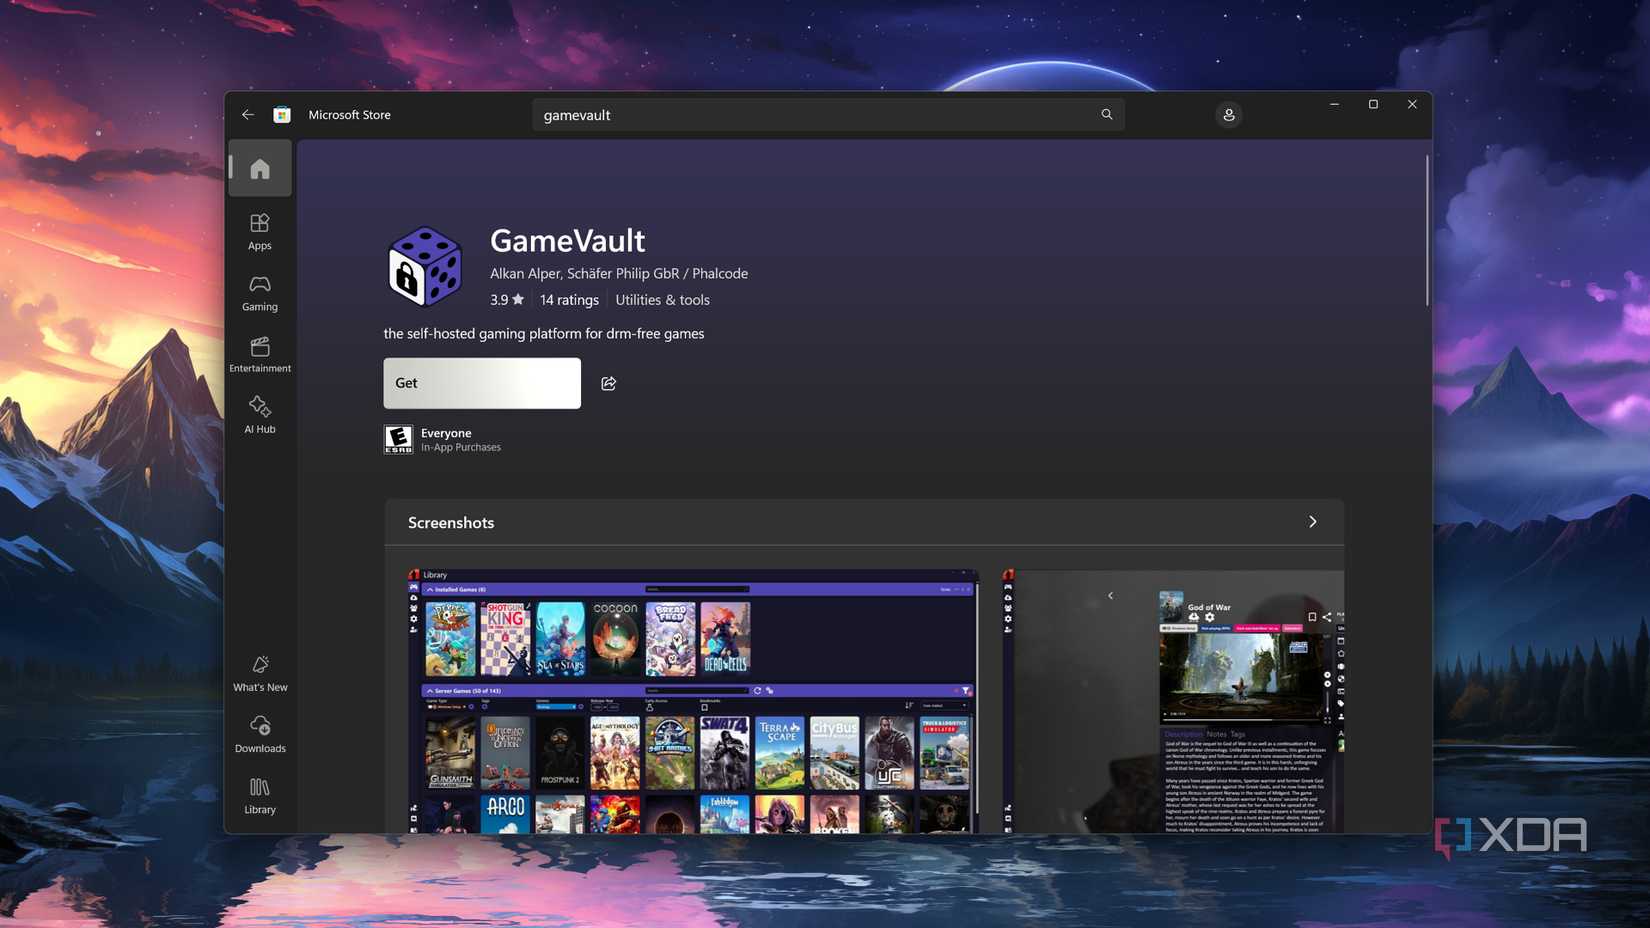The height and width of the screenshot is (928, 1650).
Task: Open the first GameVault screenshot
Action: click(692, 700)
